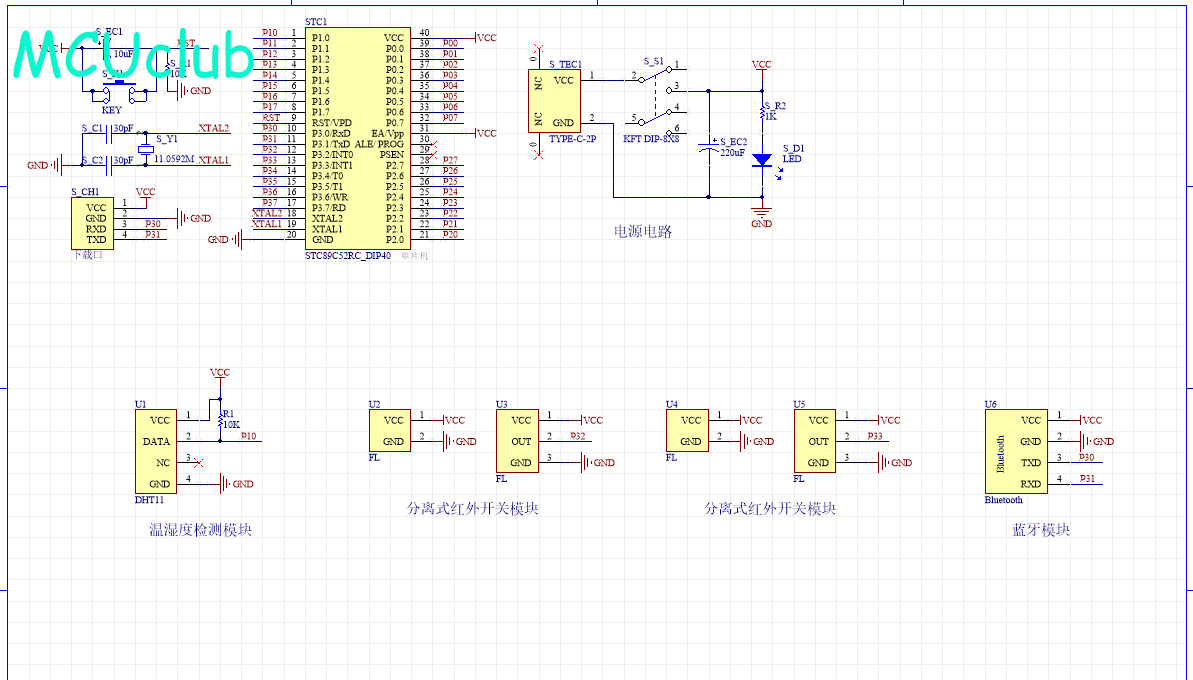This screenshot has height=680, width=1193.
Task: Click the KEY reset push button symbol
Action: coord(118,95)
